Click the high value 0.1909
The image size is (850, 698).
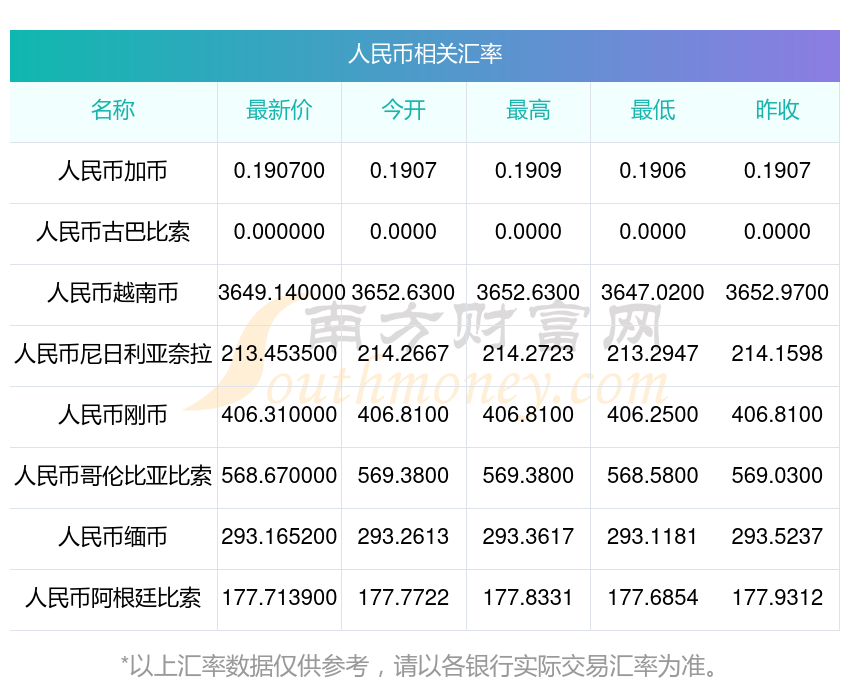[x=528, y=171]
